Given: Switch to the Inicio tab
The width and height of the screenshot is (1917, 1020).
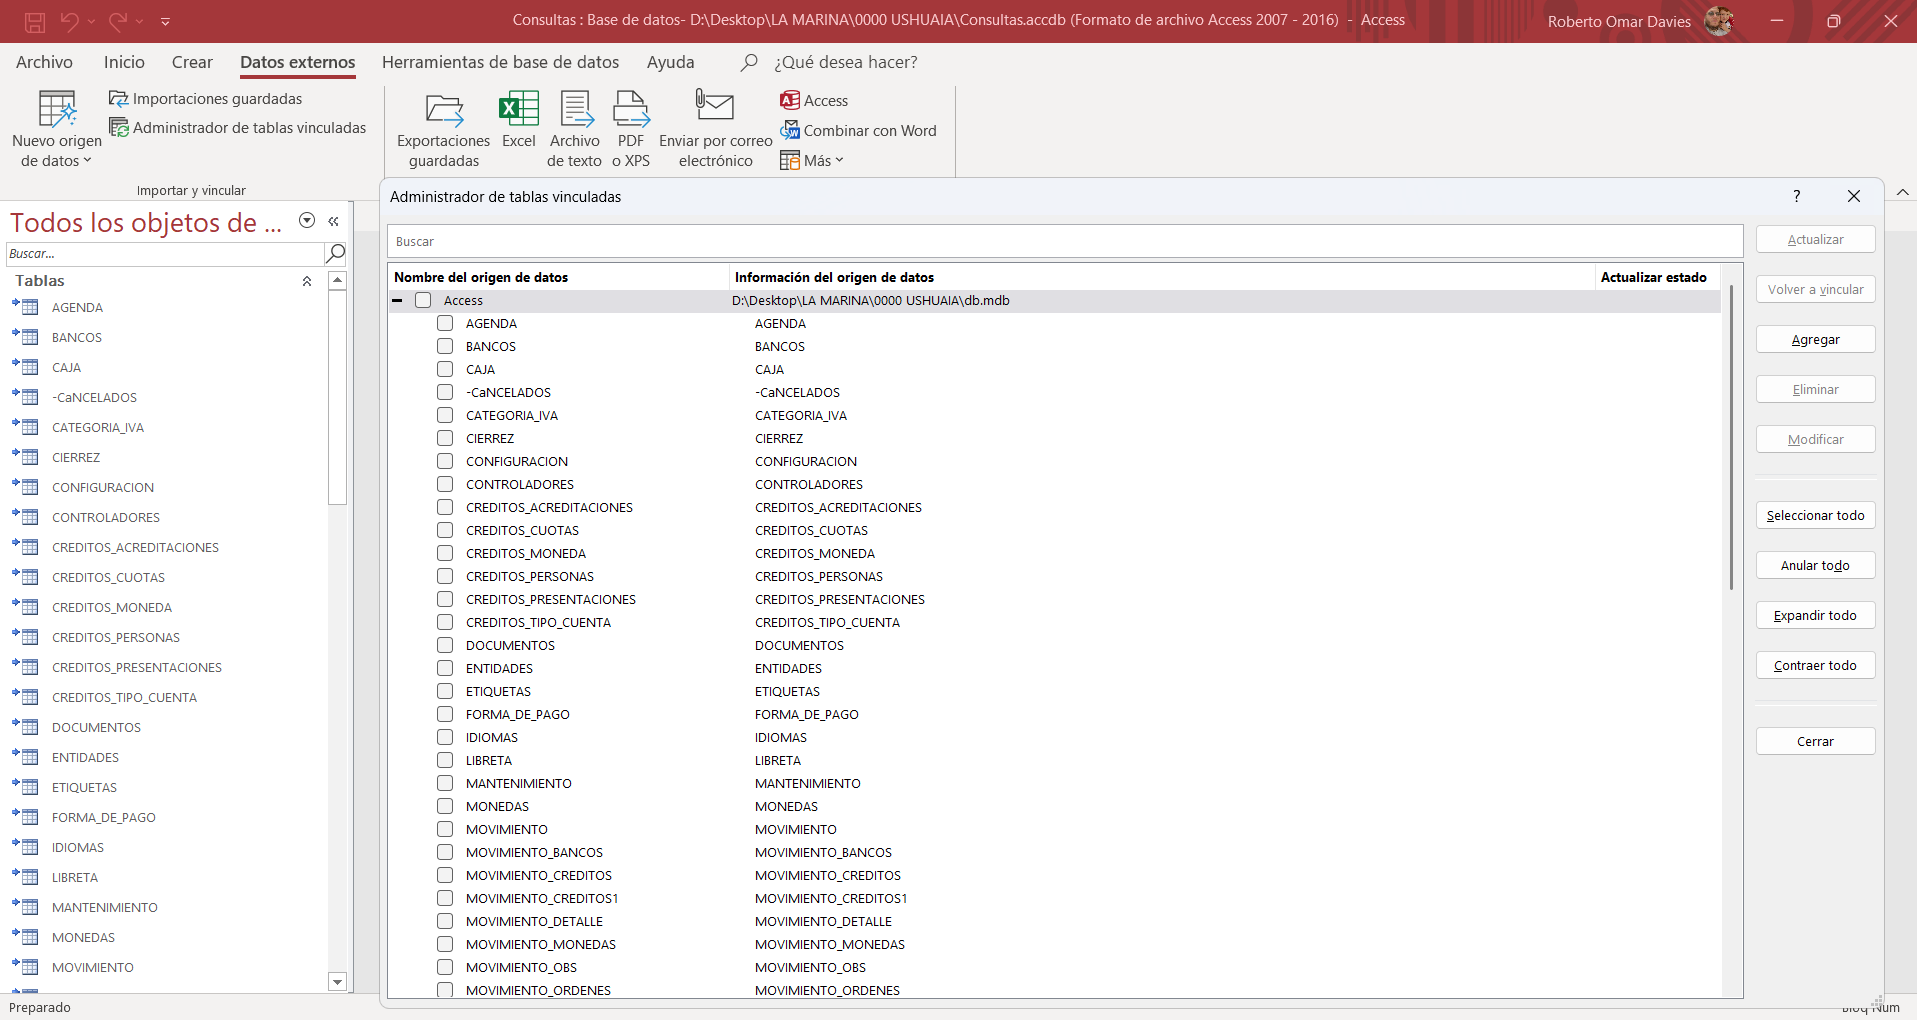Looking at the screenshot, I should 124,62.
